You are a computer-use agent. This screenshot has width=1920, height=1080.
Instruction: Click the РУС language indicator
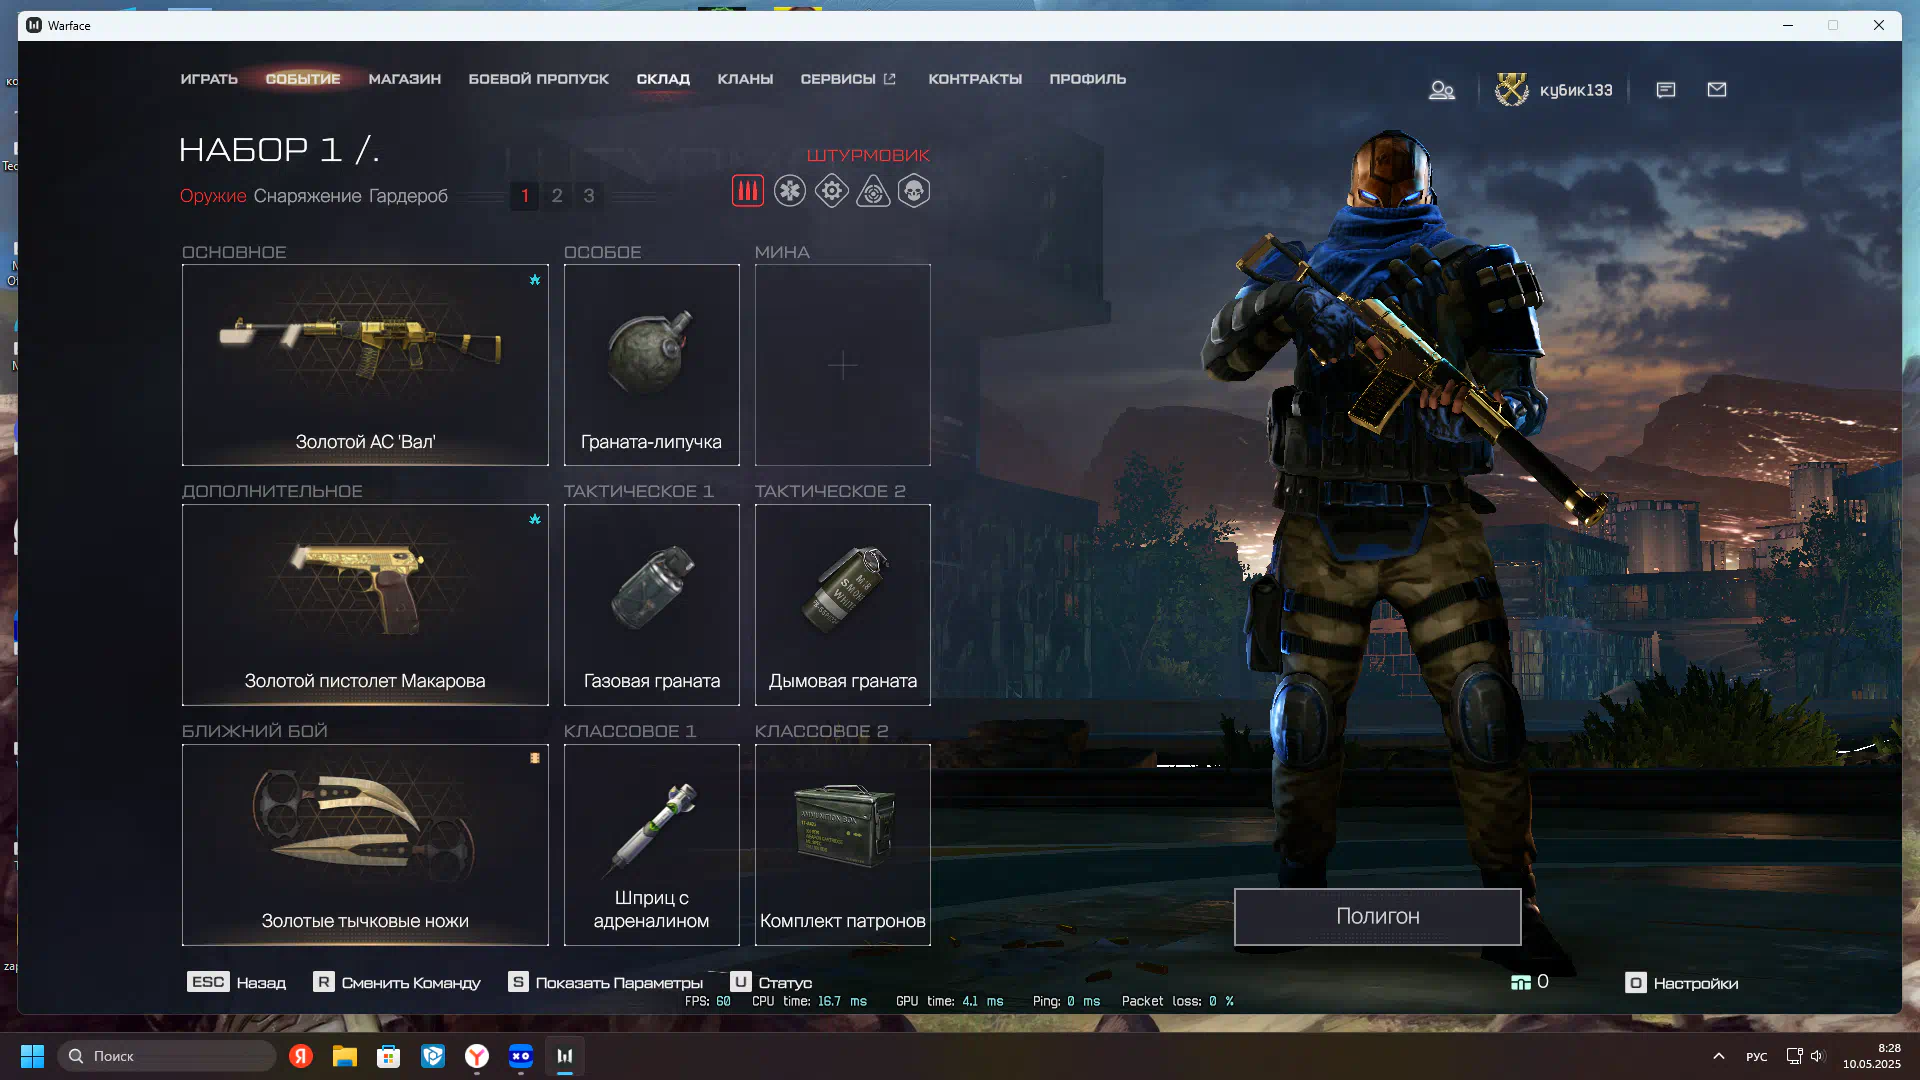(1757, 1056)
